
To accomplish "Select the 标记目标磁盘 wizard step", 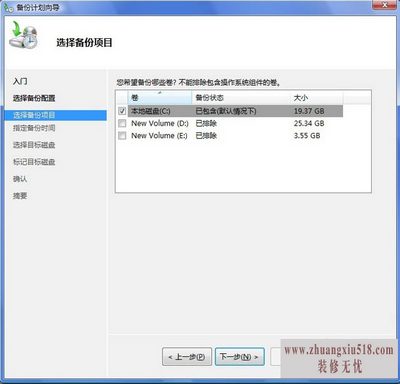I will (x=34, y=162).
